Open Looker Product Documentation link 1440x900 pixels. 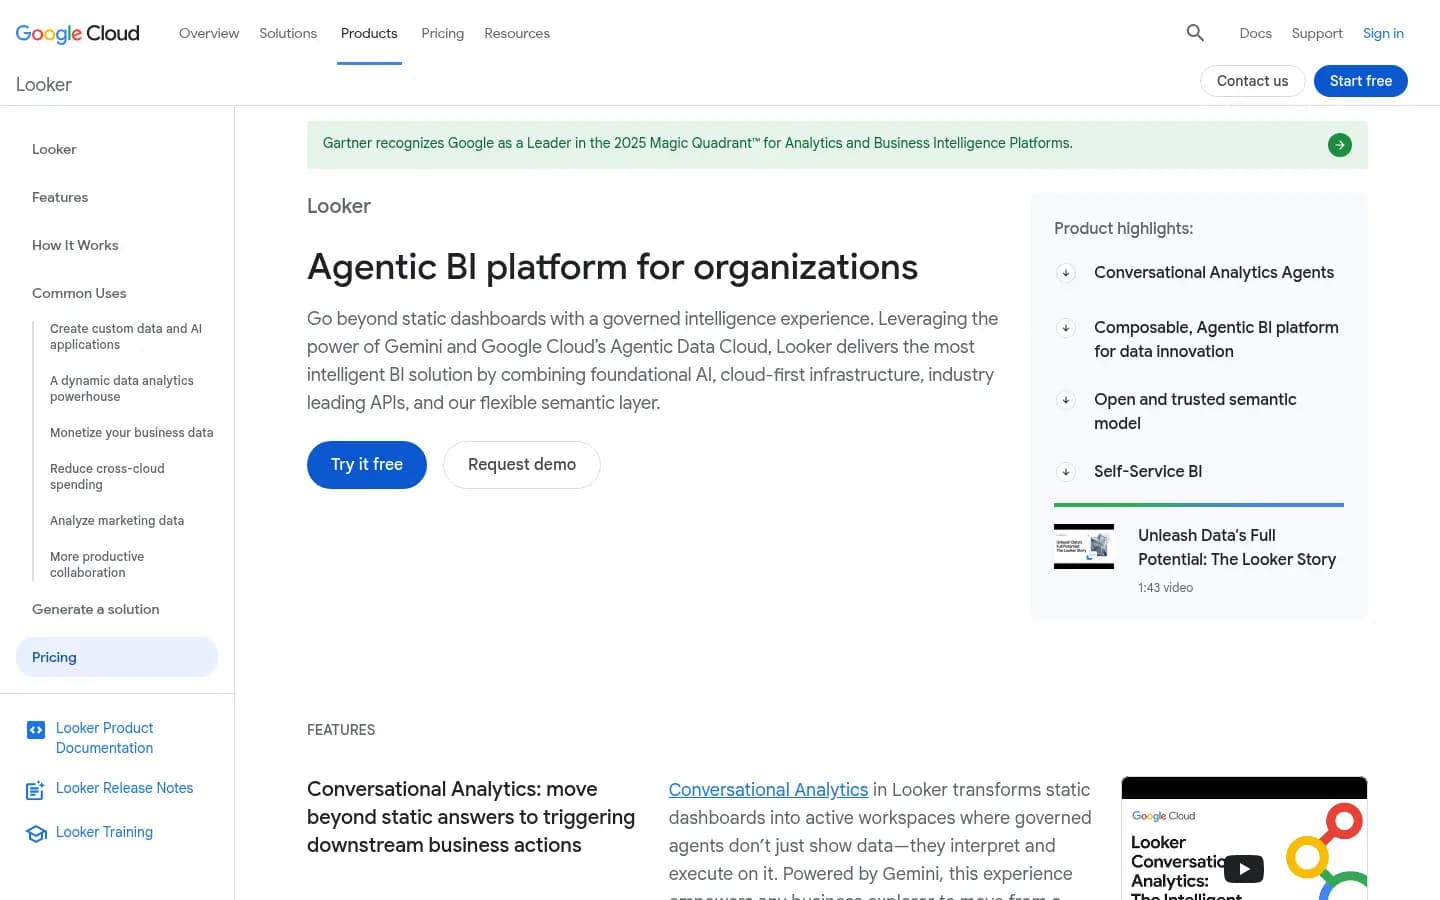click(x=105, y=738)
